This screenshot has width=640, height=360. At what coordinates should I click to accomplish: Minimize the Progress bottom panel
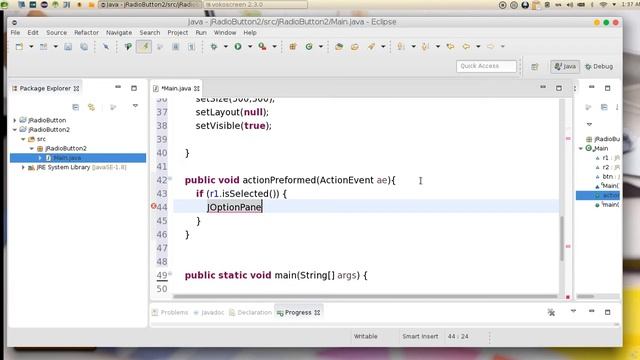click(591, 311)
